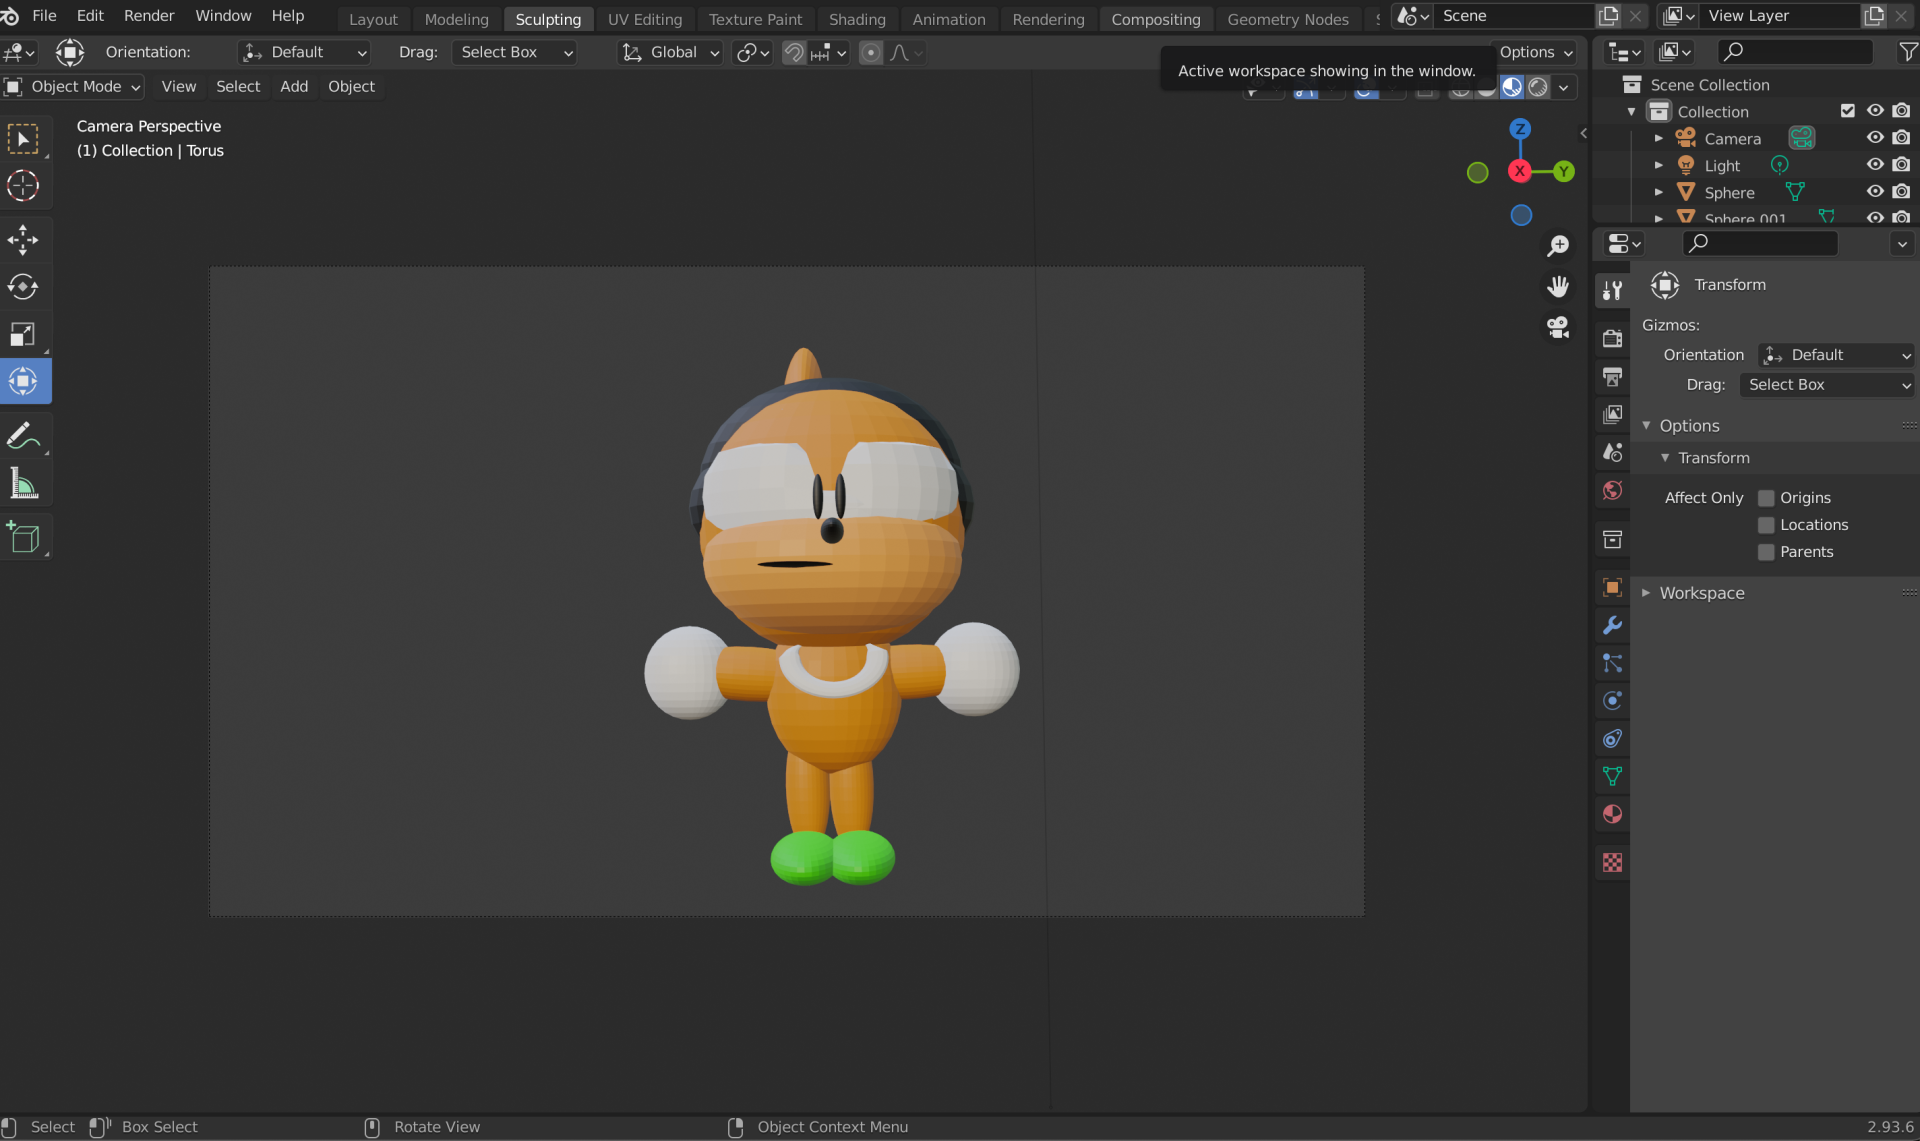Enable Affect Only Origins checkbox
The image size is (1920, 1141).
(1766, 498)
